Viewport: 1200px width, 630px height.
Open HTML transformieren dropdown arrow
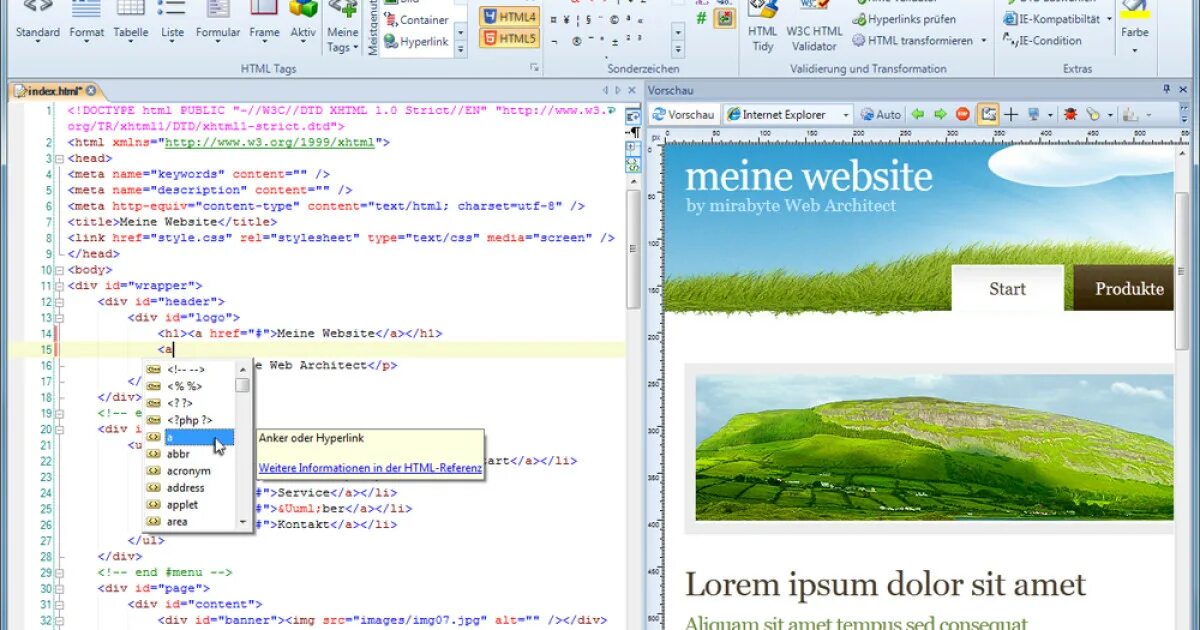pos(983,41)
